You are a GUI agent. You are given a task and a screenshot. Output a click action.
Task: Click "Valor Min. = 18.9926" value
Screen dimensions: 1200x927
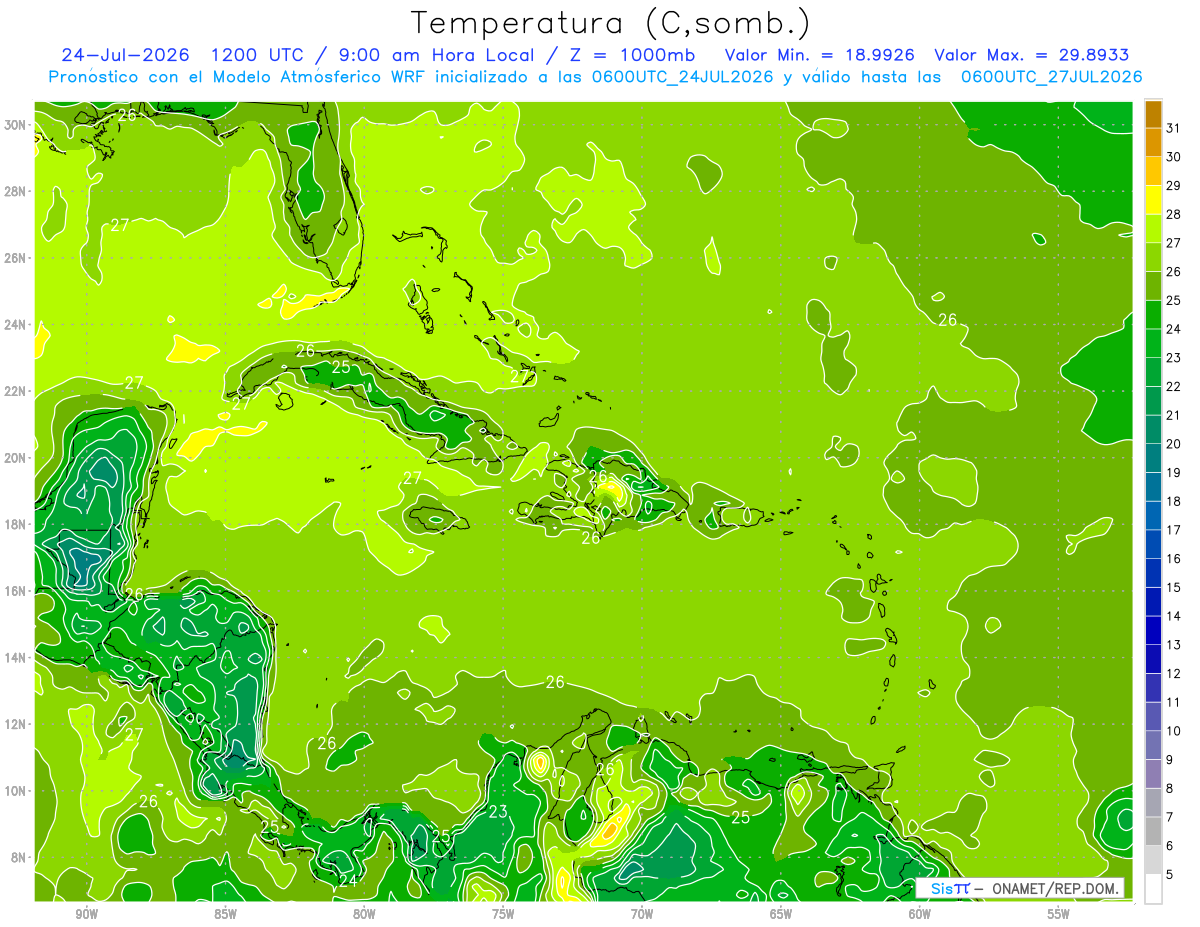(819, 55)
